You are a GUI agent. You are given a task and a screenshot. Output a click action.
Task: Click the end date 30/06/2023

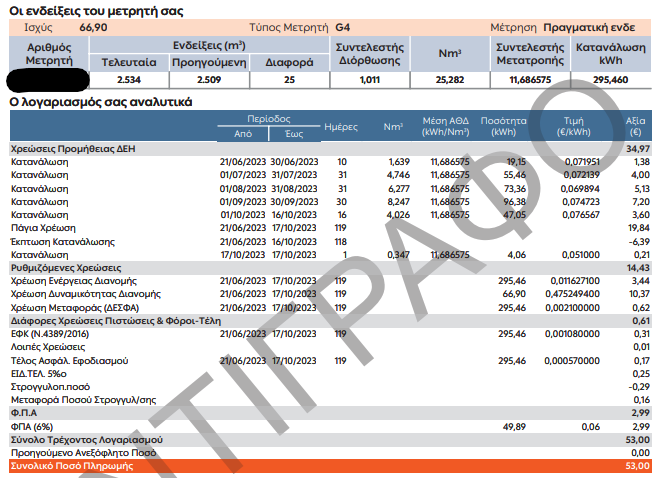294,162
